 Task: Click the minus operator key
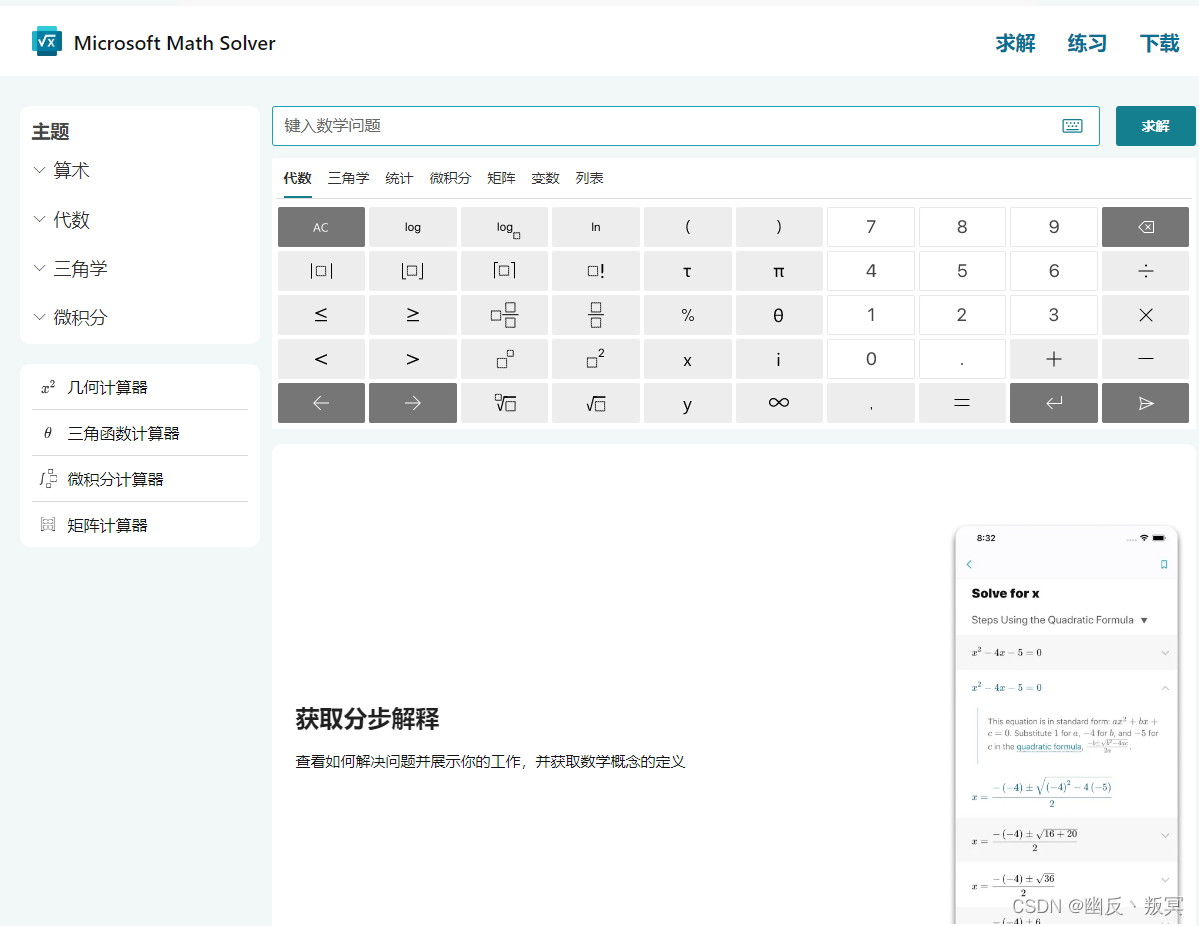click(x=1145, y=359)
